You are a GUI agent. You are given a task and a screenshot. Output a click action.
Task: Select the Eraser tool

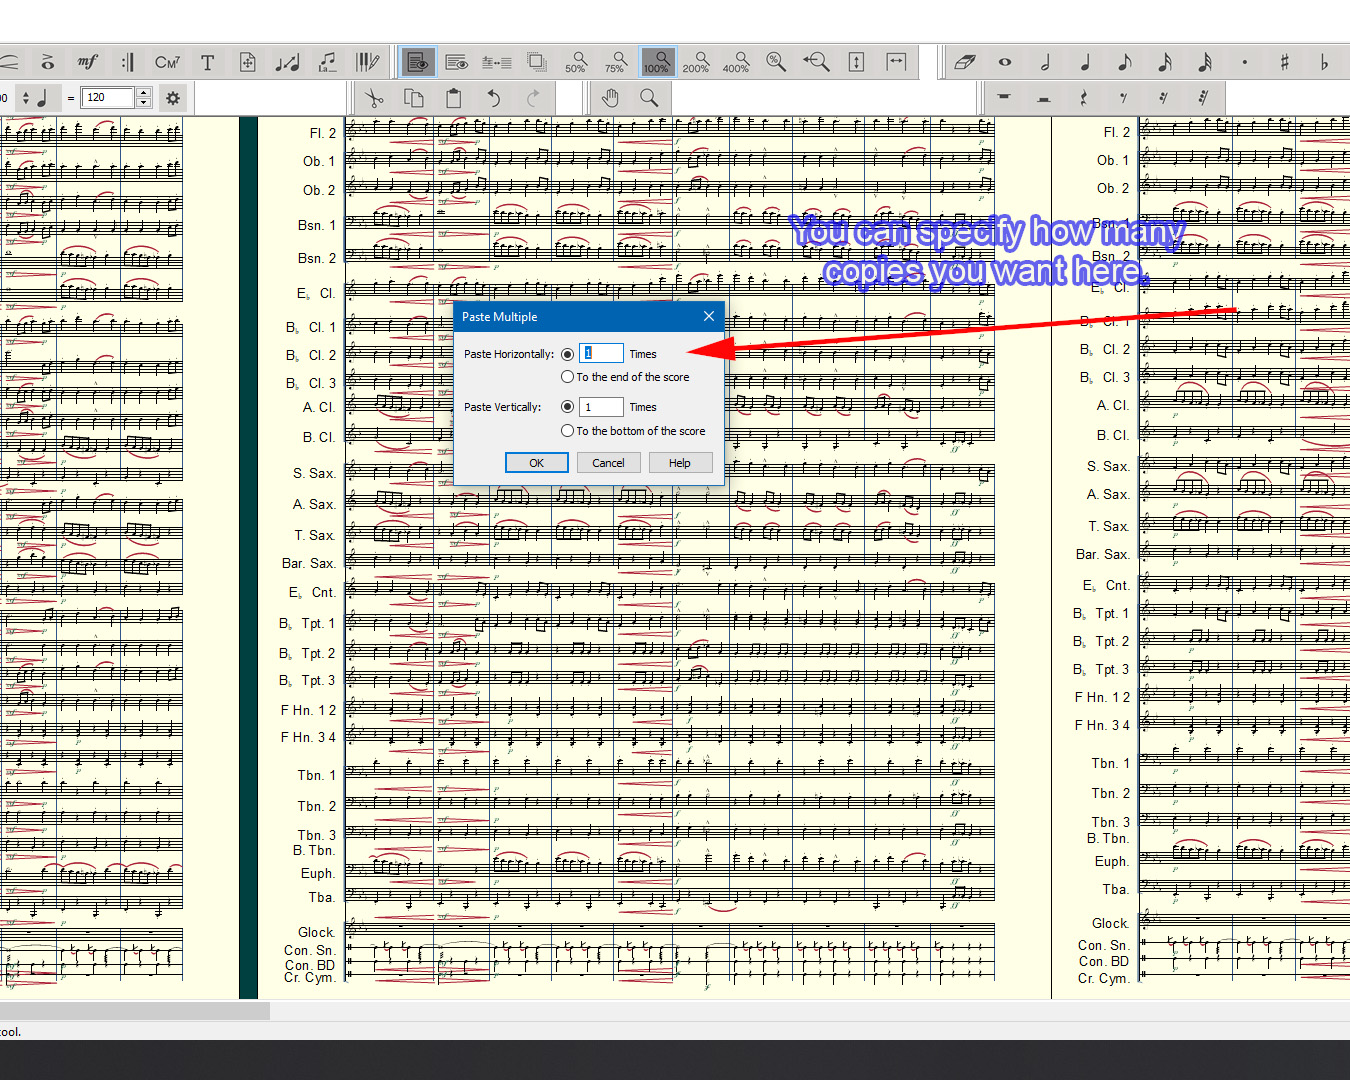point(964,62)
